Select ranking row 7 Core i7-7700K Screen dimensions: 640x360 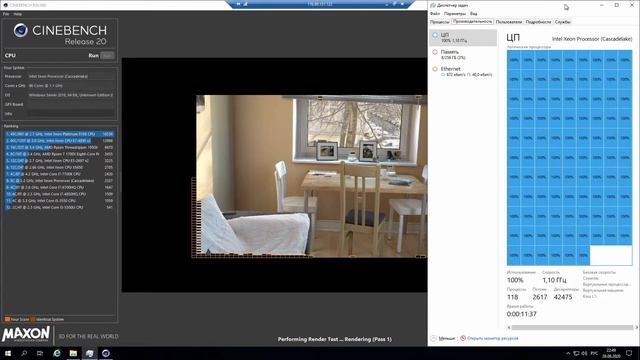point(59,174)
